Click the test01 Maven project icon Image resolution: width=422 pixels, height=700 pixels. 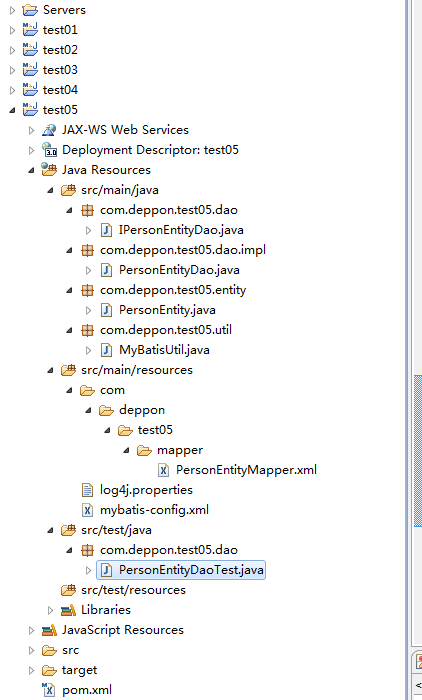tap(30, 29)
